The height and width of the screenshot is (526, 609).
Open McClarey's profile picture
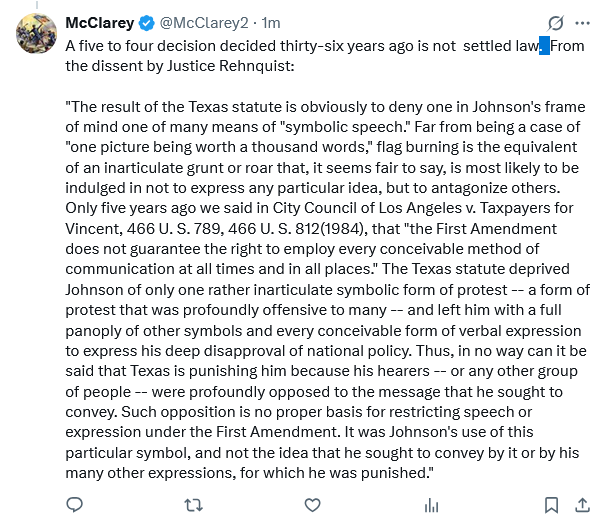click(36, 35)
